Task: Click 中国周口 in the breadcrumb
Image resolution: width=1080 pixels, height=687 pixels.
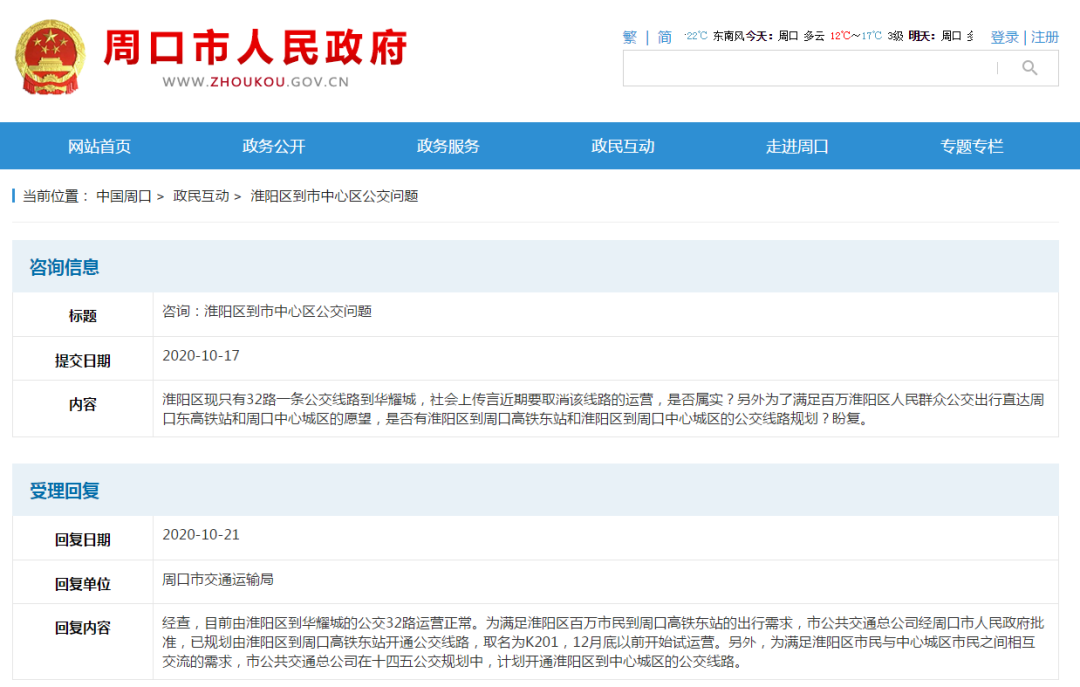Action: tap(124, 196)
